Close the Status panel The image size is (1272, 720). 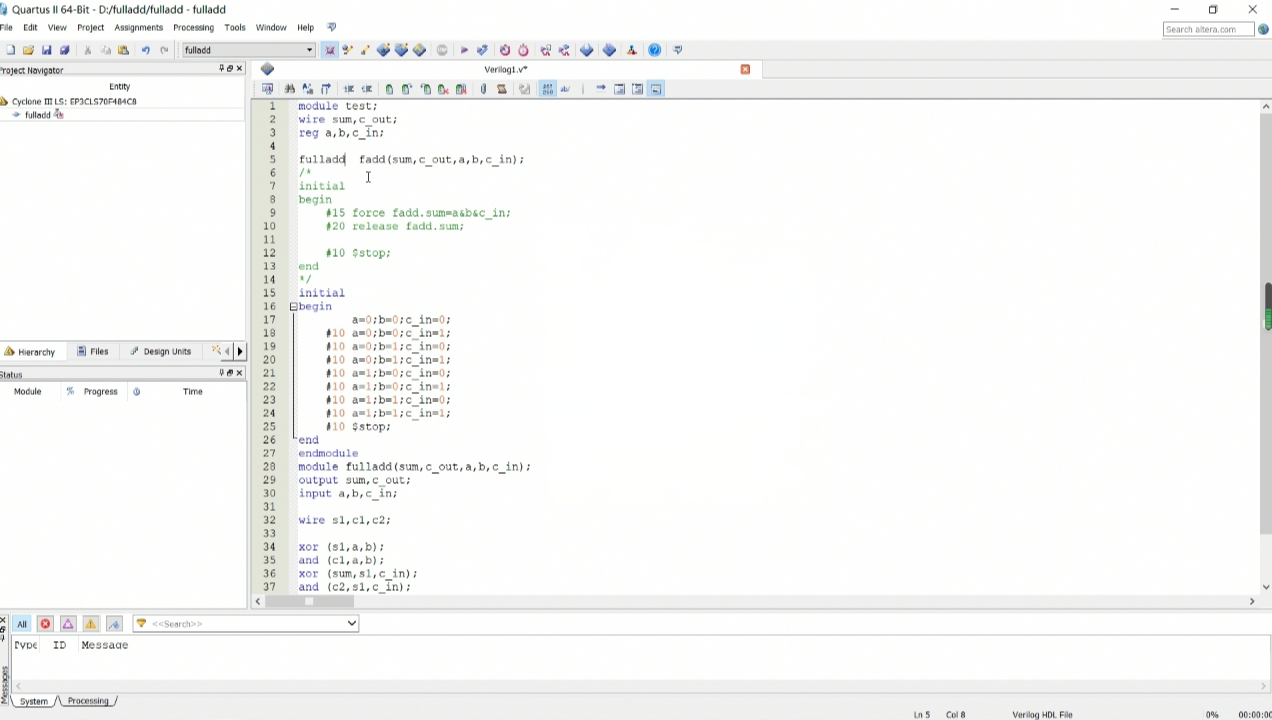[x=239, y=373]
